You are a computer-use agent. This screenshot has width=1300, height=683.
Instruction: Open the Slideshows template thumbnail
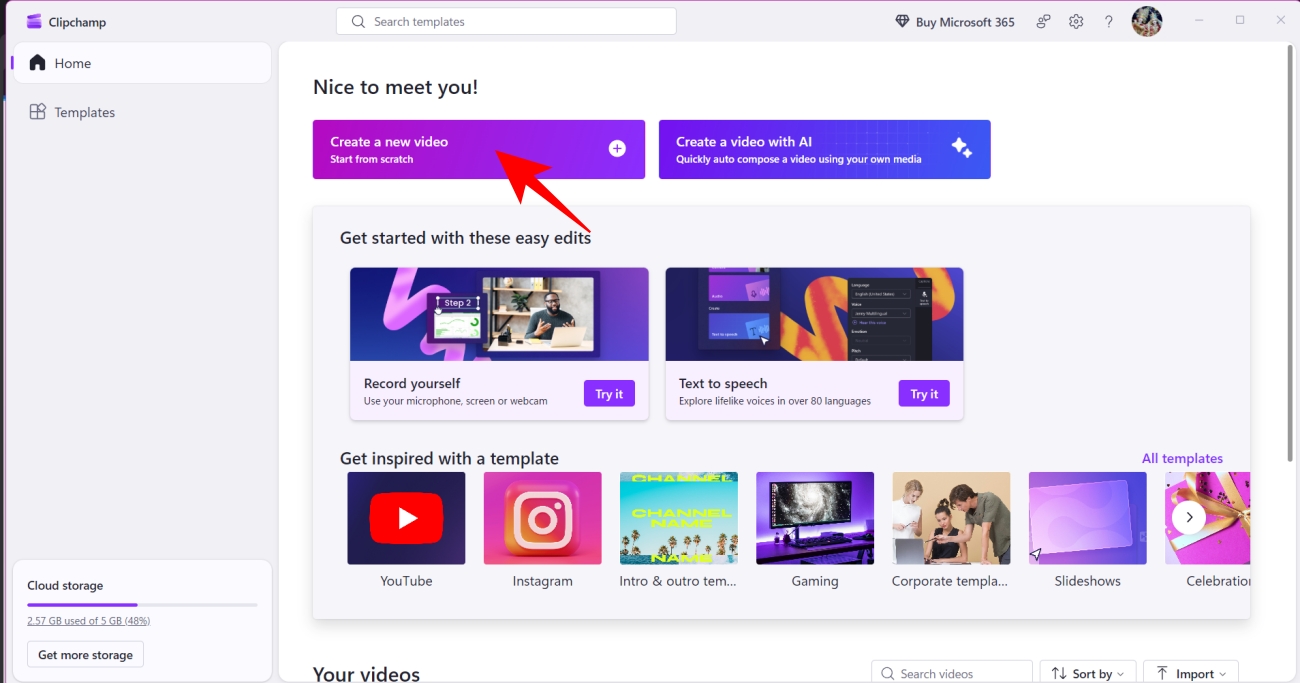tap(1088, 518)
